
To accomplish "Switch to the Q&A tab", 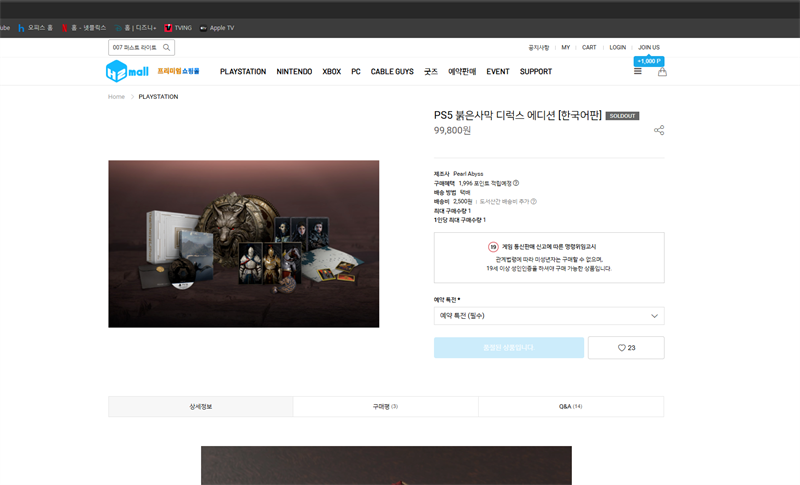I will (570, 407).
